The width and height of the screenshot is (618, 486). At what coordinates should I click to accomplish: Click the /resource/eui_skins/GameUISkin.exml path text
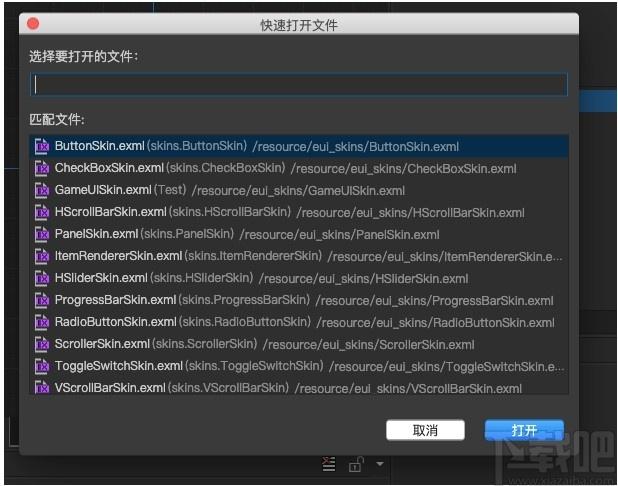tap(298, 191)
